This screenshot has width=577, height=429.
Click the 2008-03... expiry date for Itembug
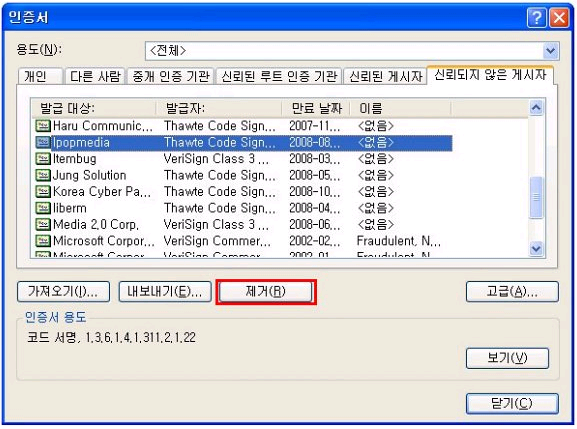[x=315, y=159]
